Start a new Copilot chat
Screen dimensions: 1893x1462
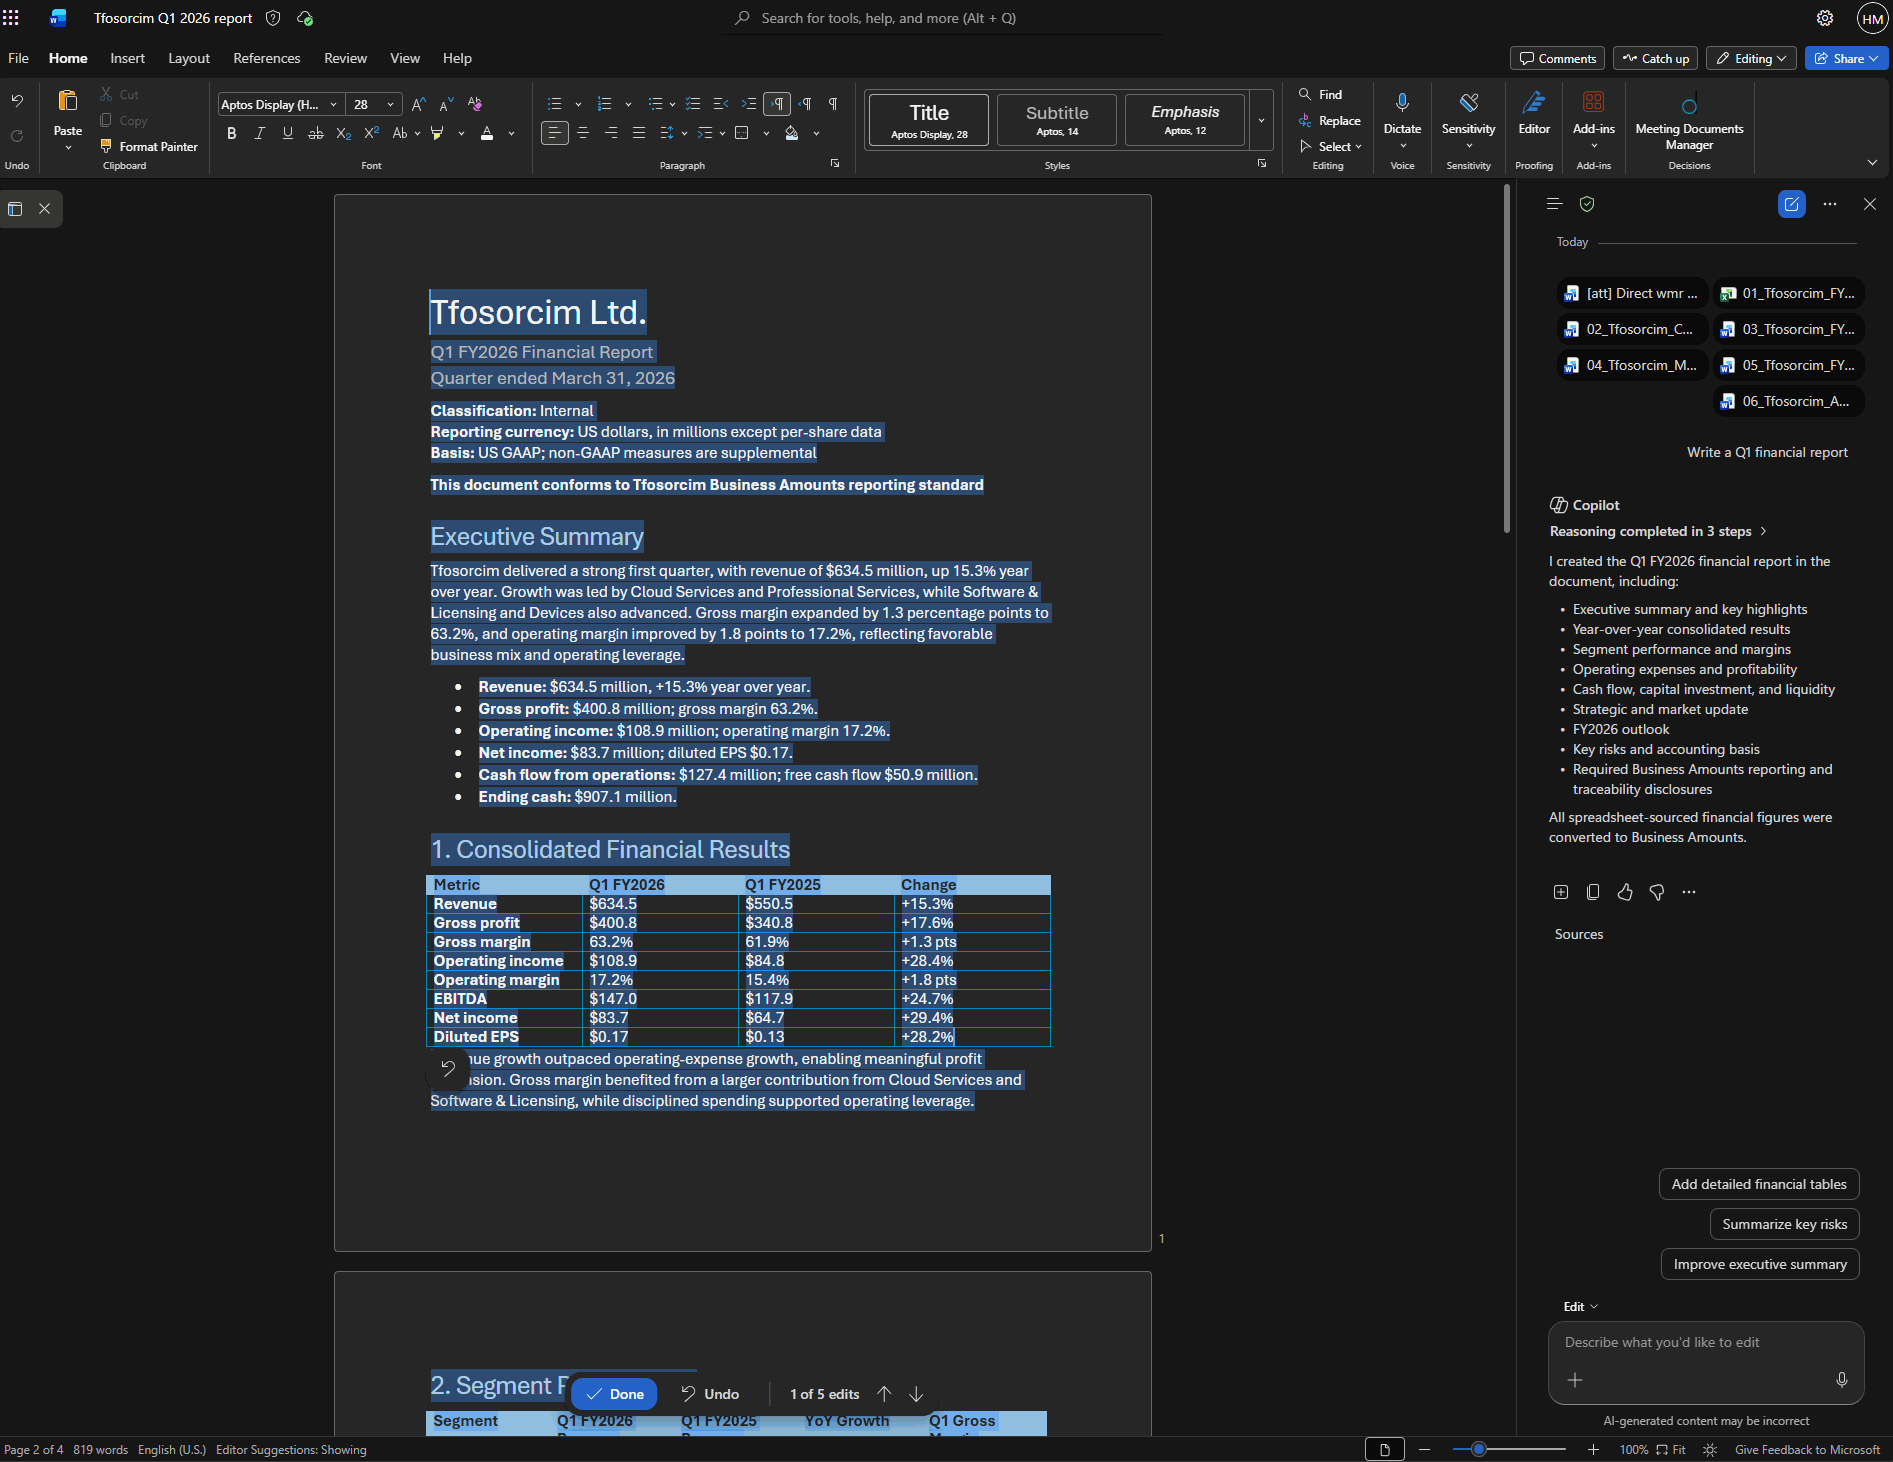point(1791,204)
